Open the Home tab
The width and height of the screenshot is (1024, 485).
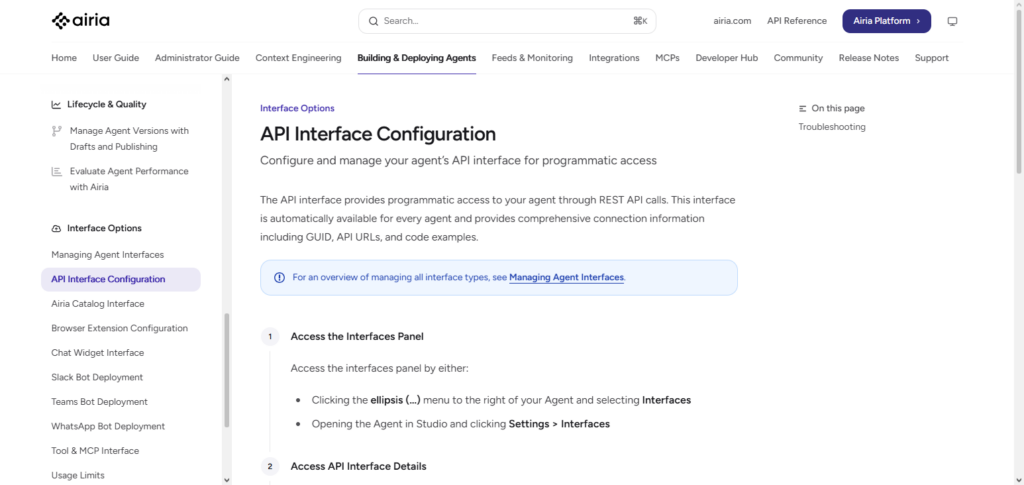pyautogui.click(x=64, y=58)
